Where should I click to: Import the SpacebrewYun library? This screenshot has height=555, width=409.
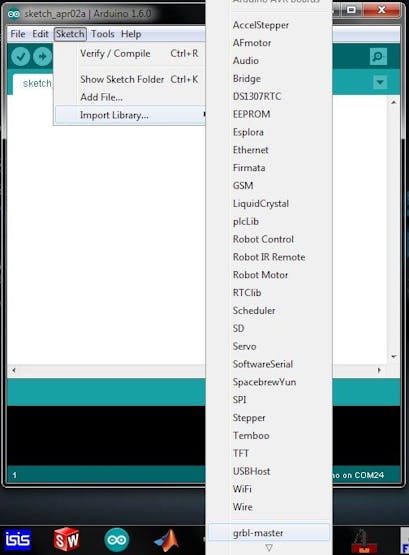(264, 382)
